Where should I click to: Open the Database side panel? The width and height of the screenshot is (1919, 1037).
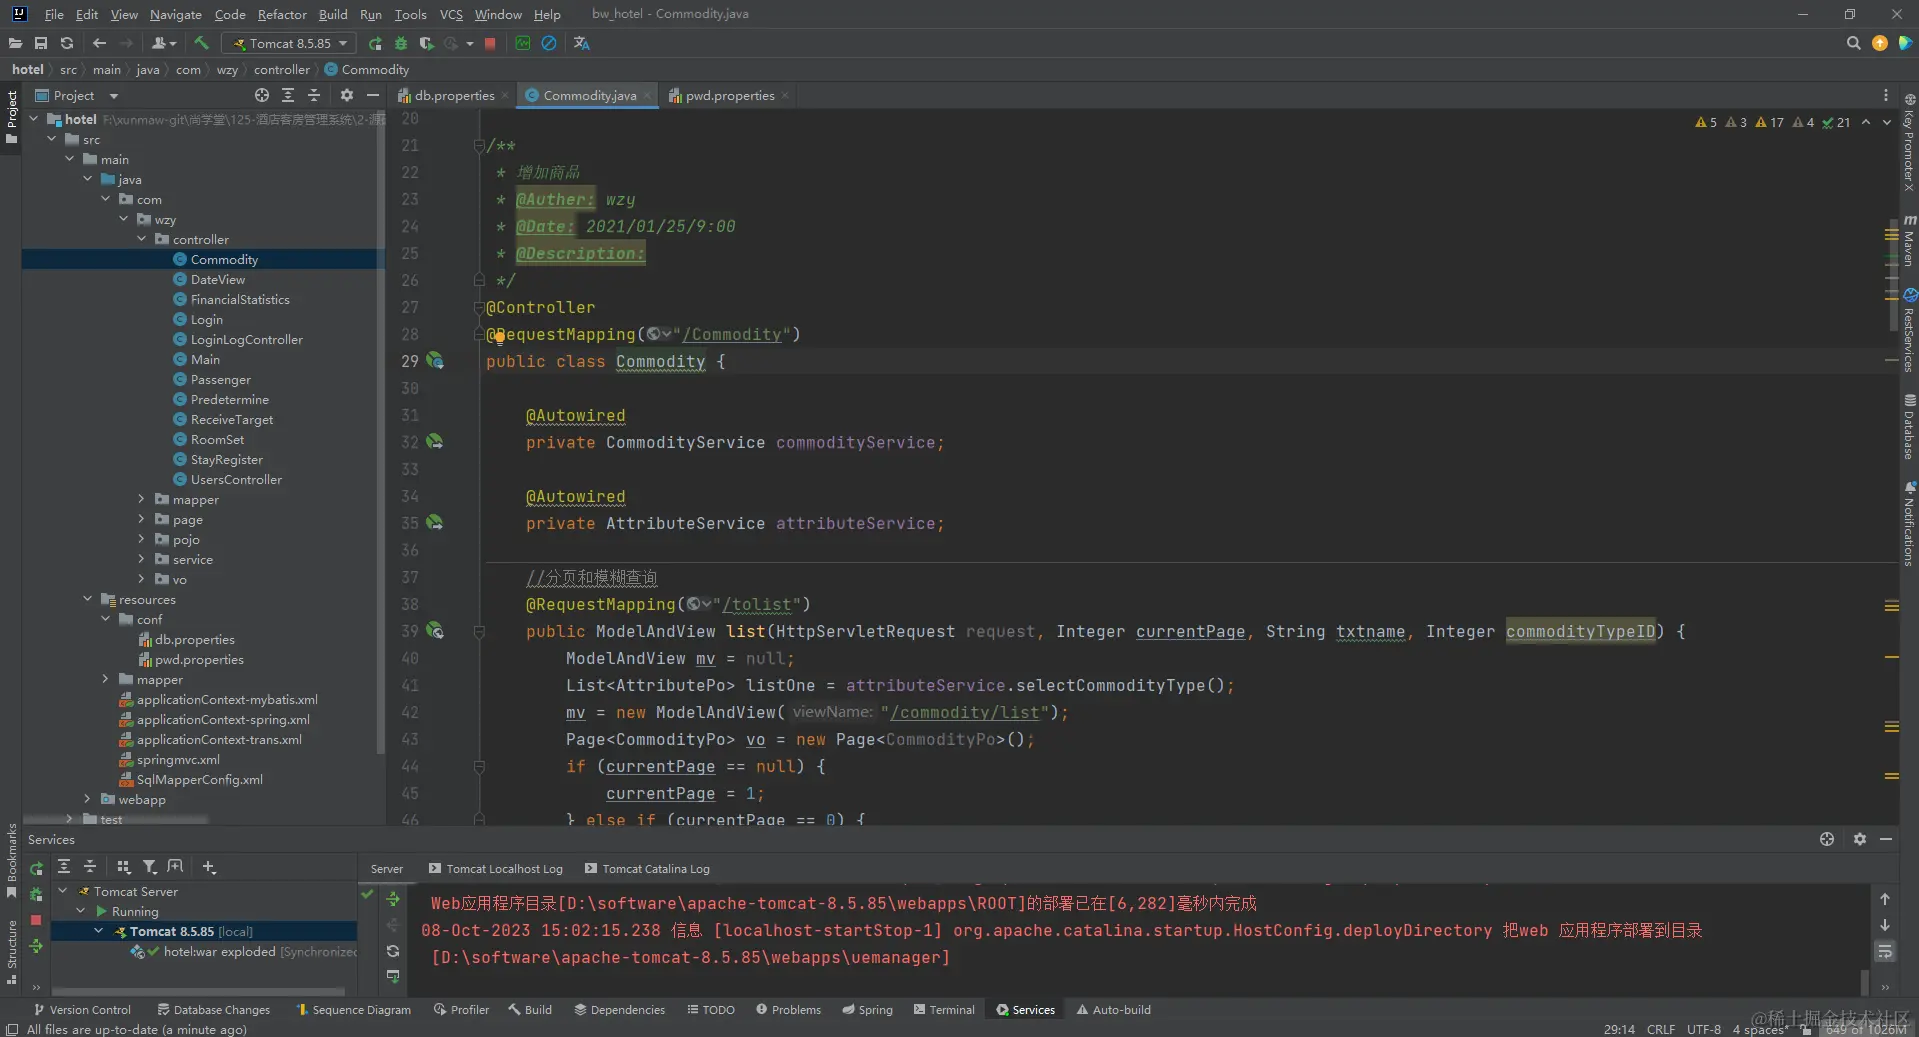(x=1909, y=426)
